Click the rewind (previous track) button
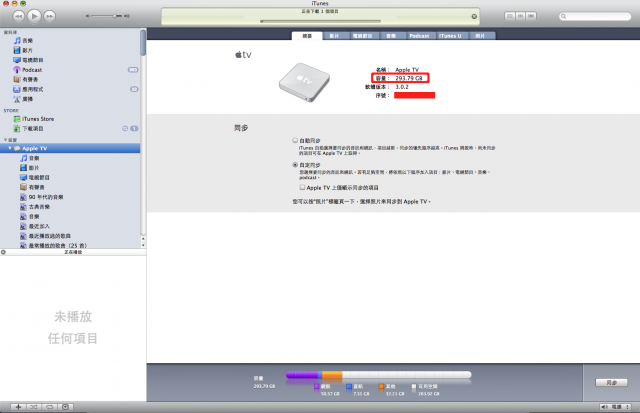This screenshot has width=640, height=413. tap(18, 16)
